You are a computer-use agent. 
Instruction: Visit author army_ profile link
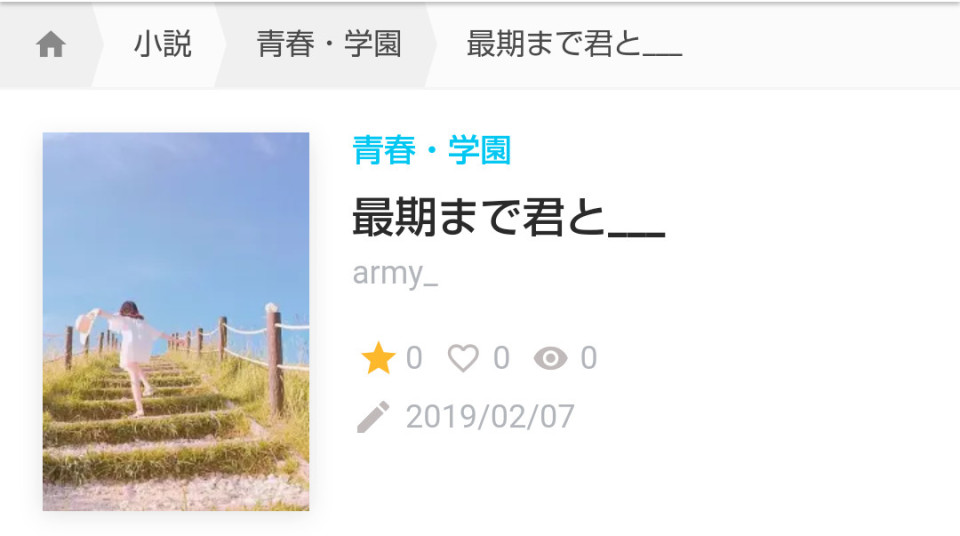pos(395,273)
